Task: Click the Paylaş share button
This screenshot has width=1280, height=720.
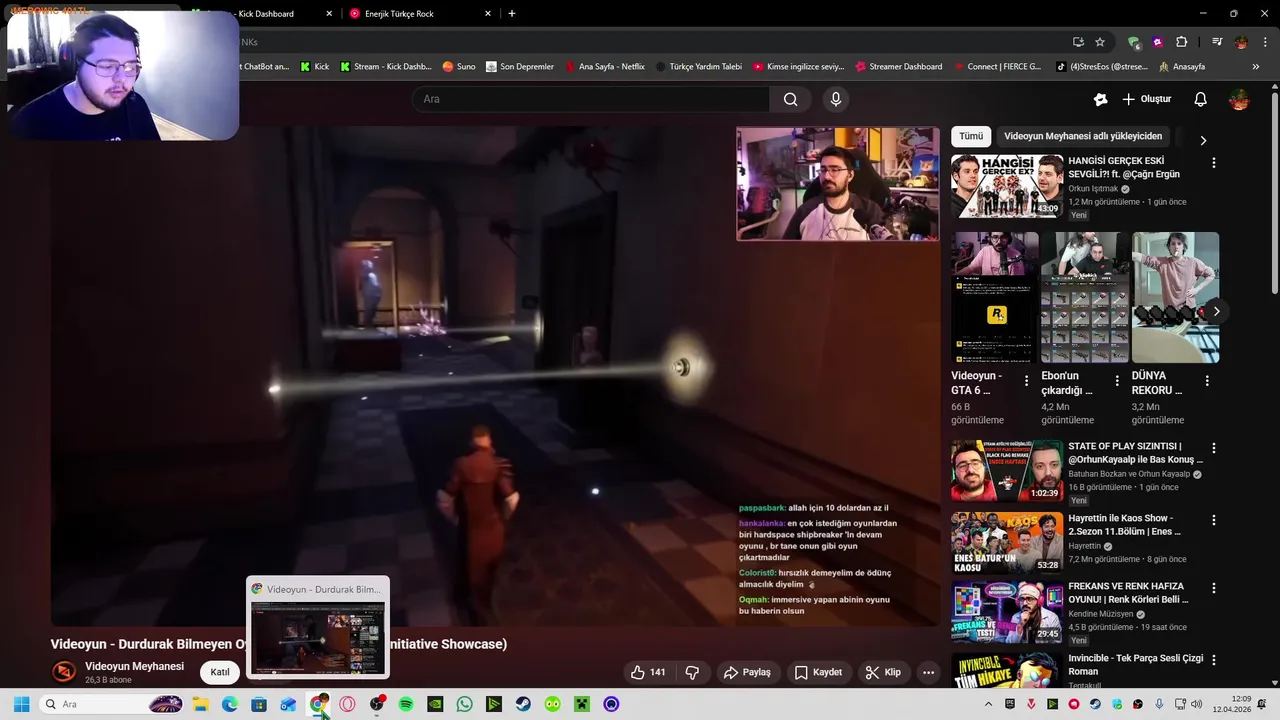Action: pyautogui.click(x=747, y=672)
